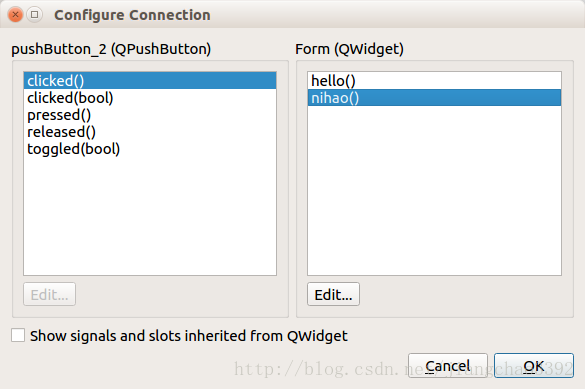The image size is (585, 389).
Task: Pick the released() signal
Action: (x=150, y=132)
